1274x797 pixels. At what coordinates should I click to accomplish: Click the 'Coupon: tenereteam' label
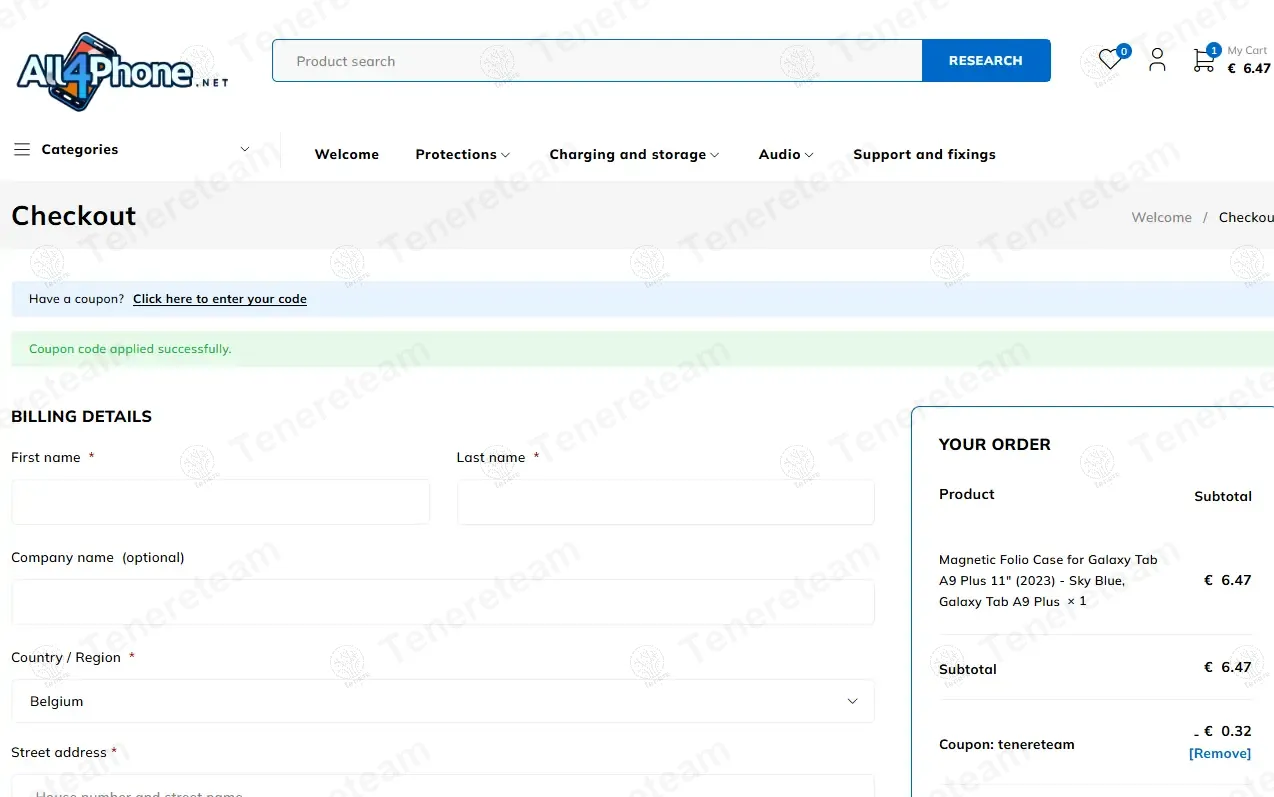[1007, 744]
